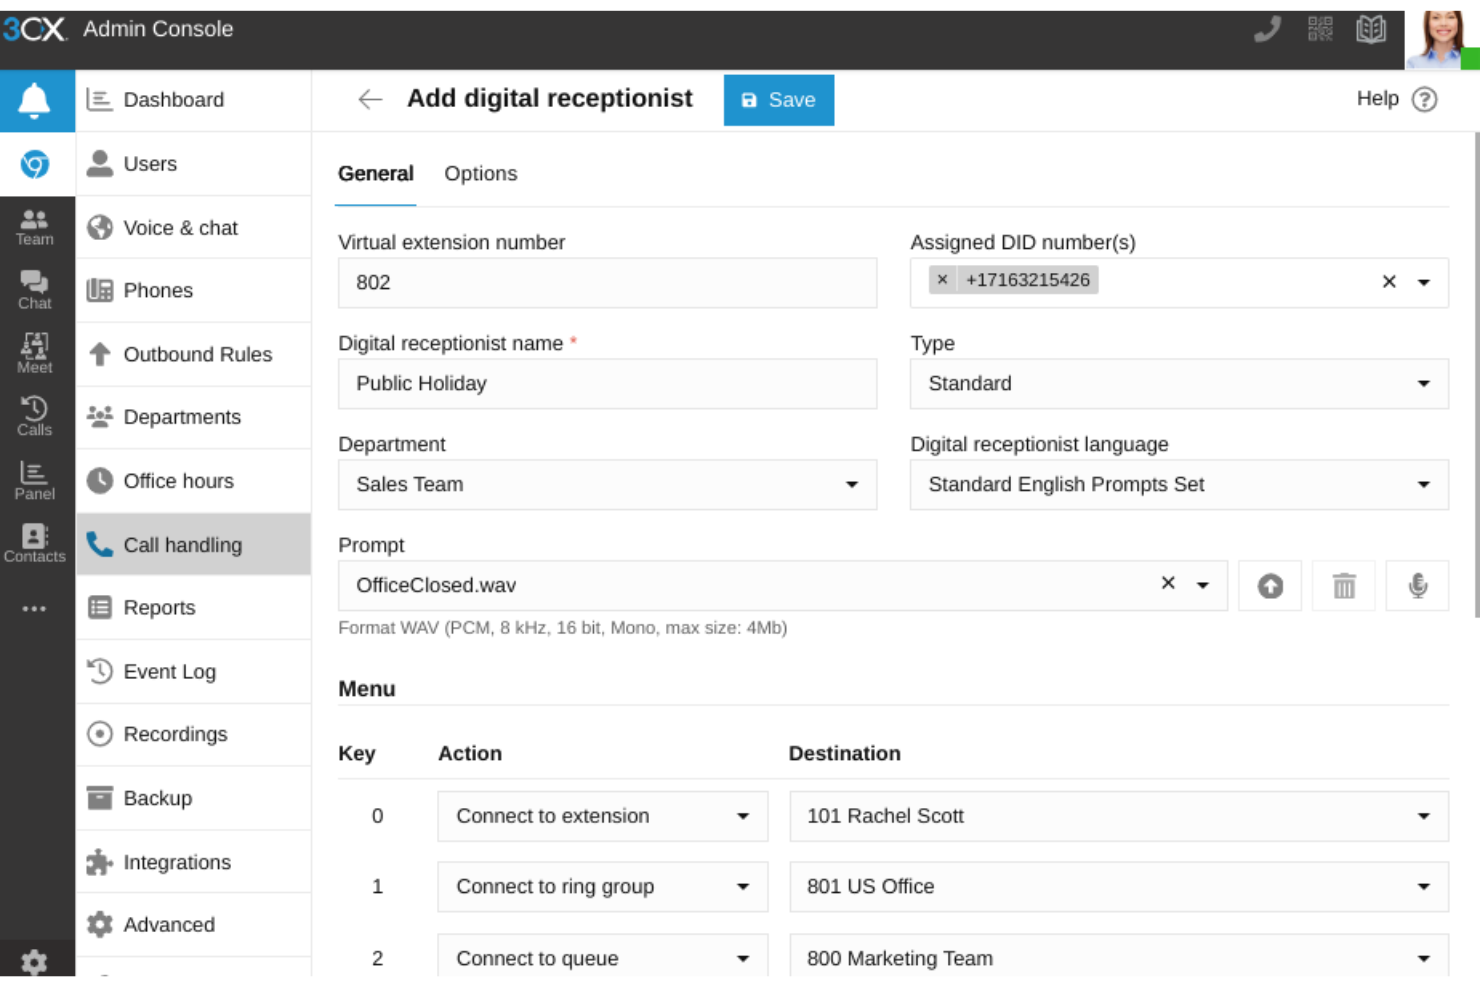Click the Outbound Rules arrow icon
This screenshot has height=987, width=1480.
pos(99,354)
